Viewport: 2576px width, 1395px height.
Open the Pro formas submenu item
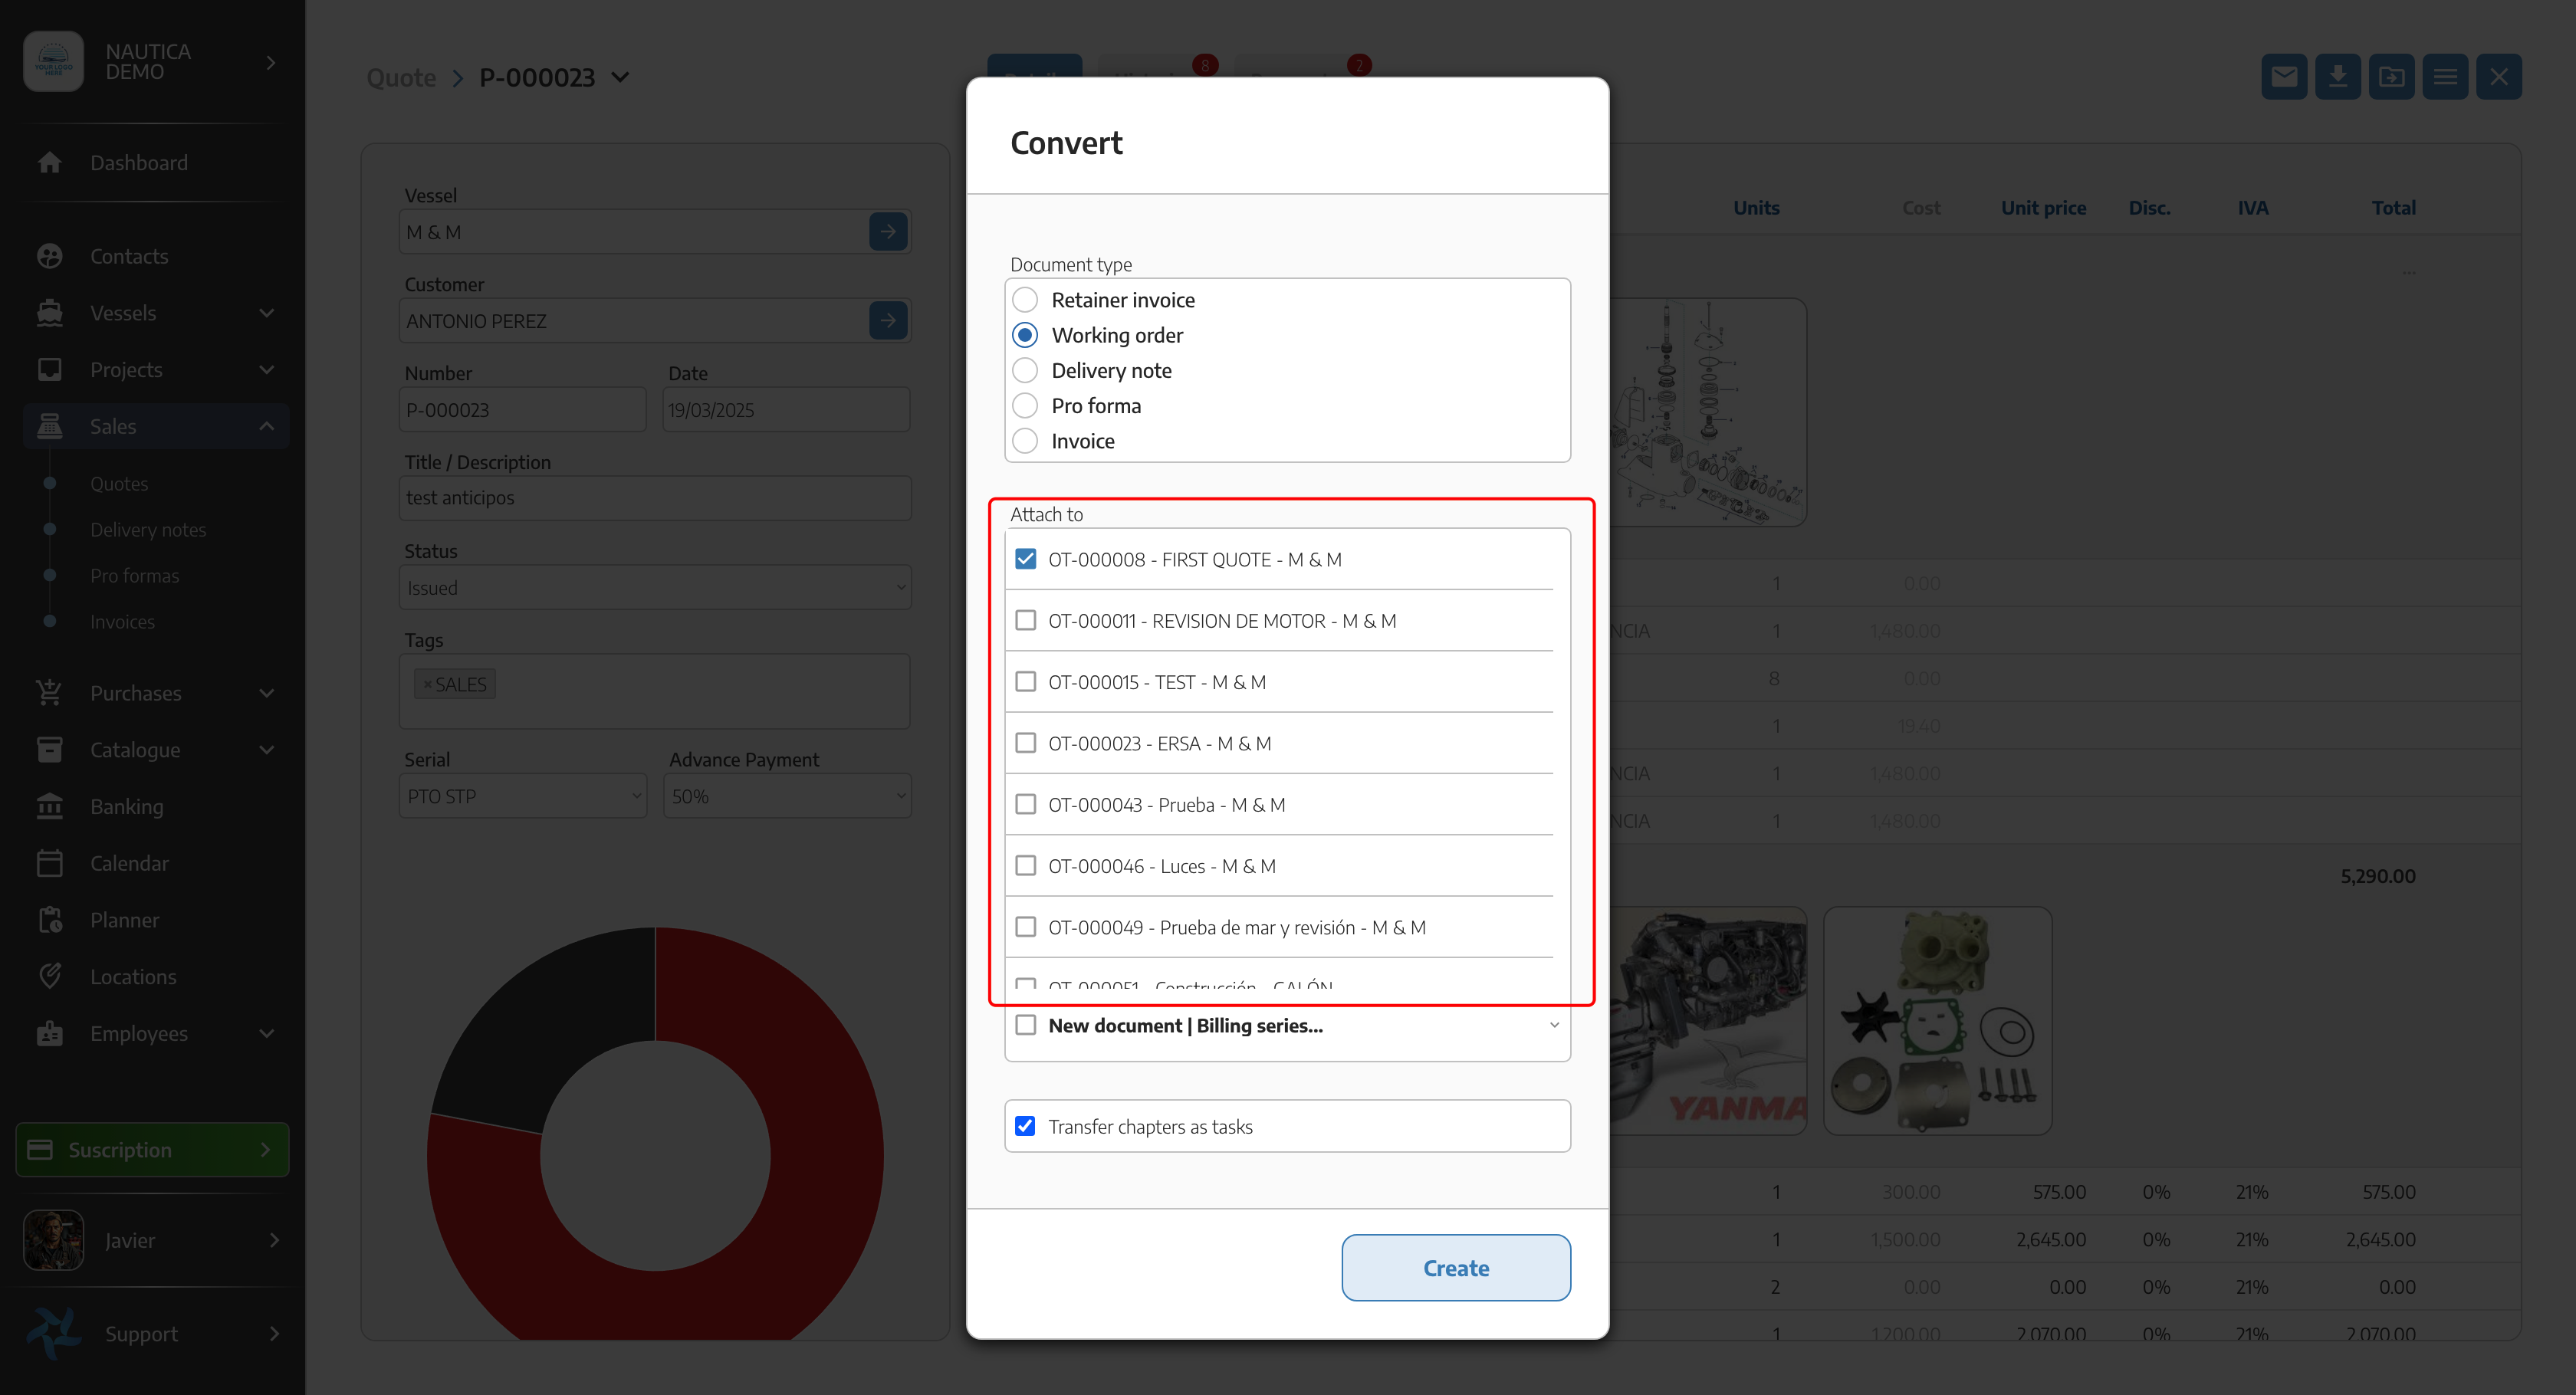point(135,575)
